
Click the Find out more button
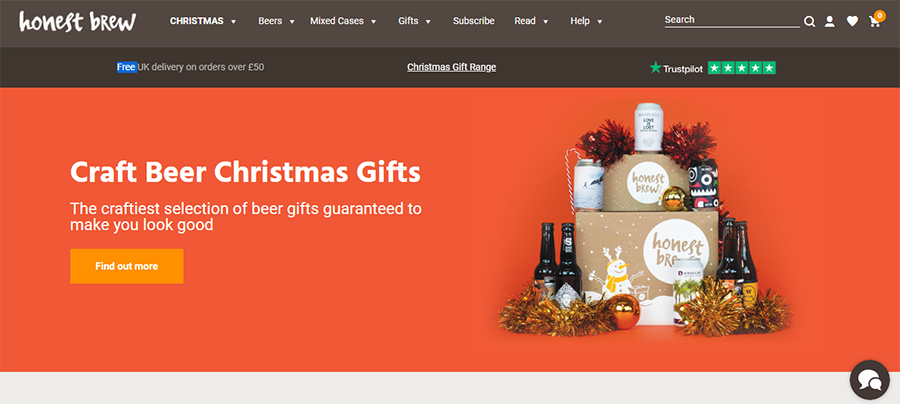tap(127, 266)
